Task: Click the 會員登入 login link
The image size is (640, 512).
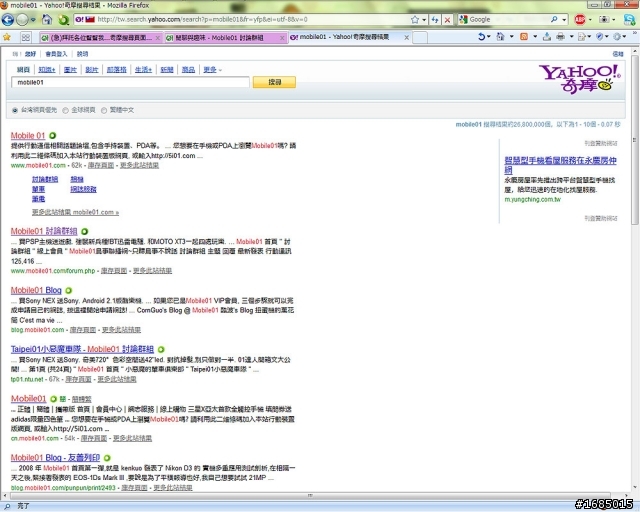Action: [x=56, y=54]
